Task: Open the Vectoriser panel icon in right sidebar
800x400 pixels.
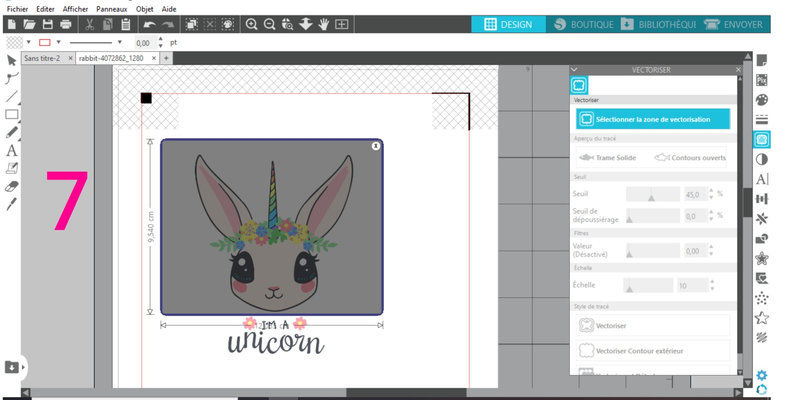Action: (762, 138)
